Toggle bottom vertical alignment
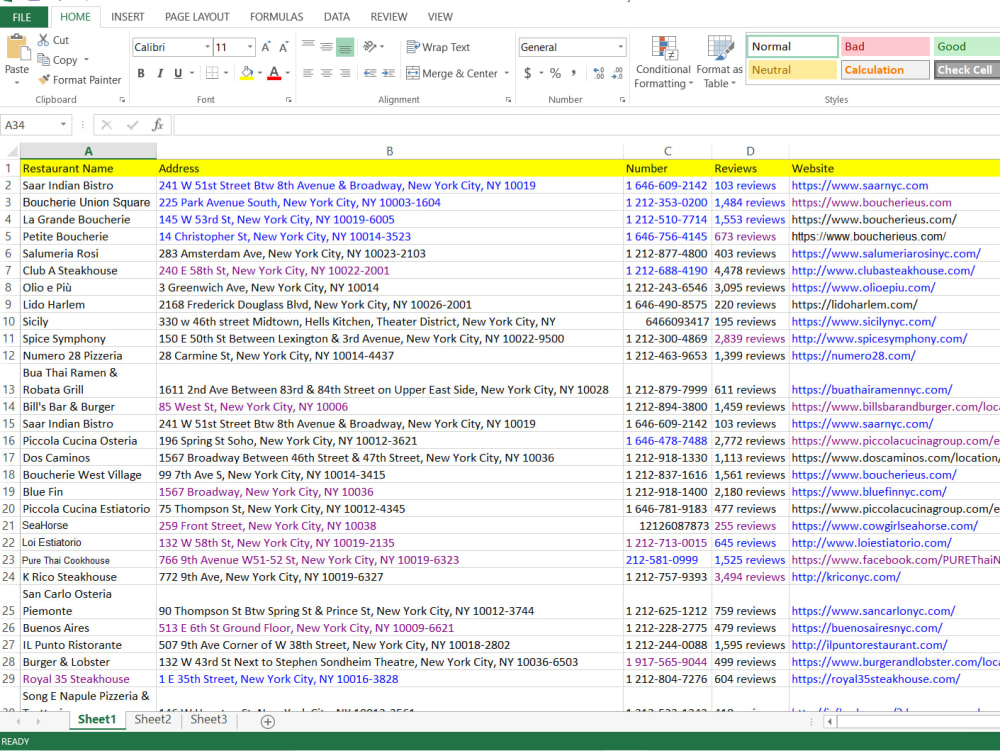 (x=345, y=47)
